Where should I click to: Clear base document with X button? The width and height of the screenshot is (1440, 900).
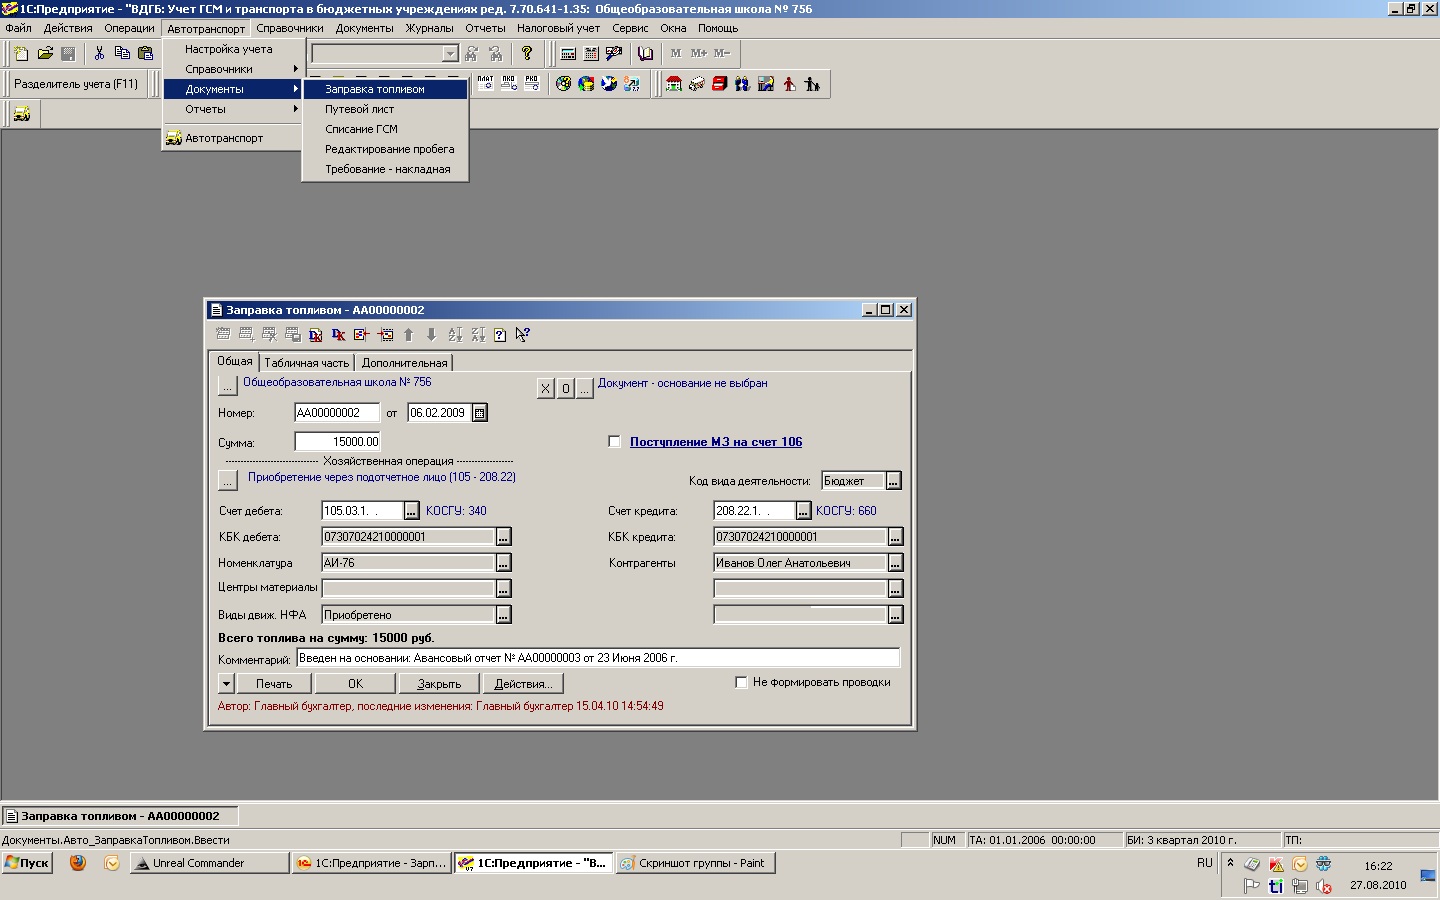pos(545,388)
